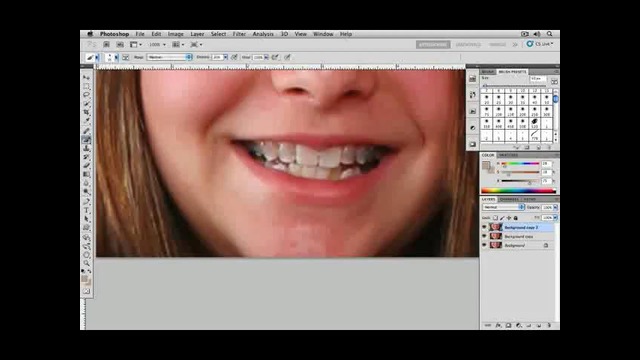This screenshot has height=360, width=640.
Task: Click the foreground color swatch in Color panel
Action: pos(485,165)
